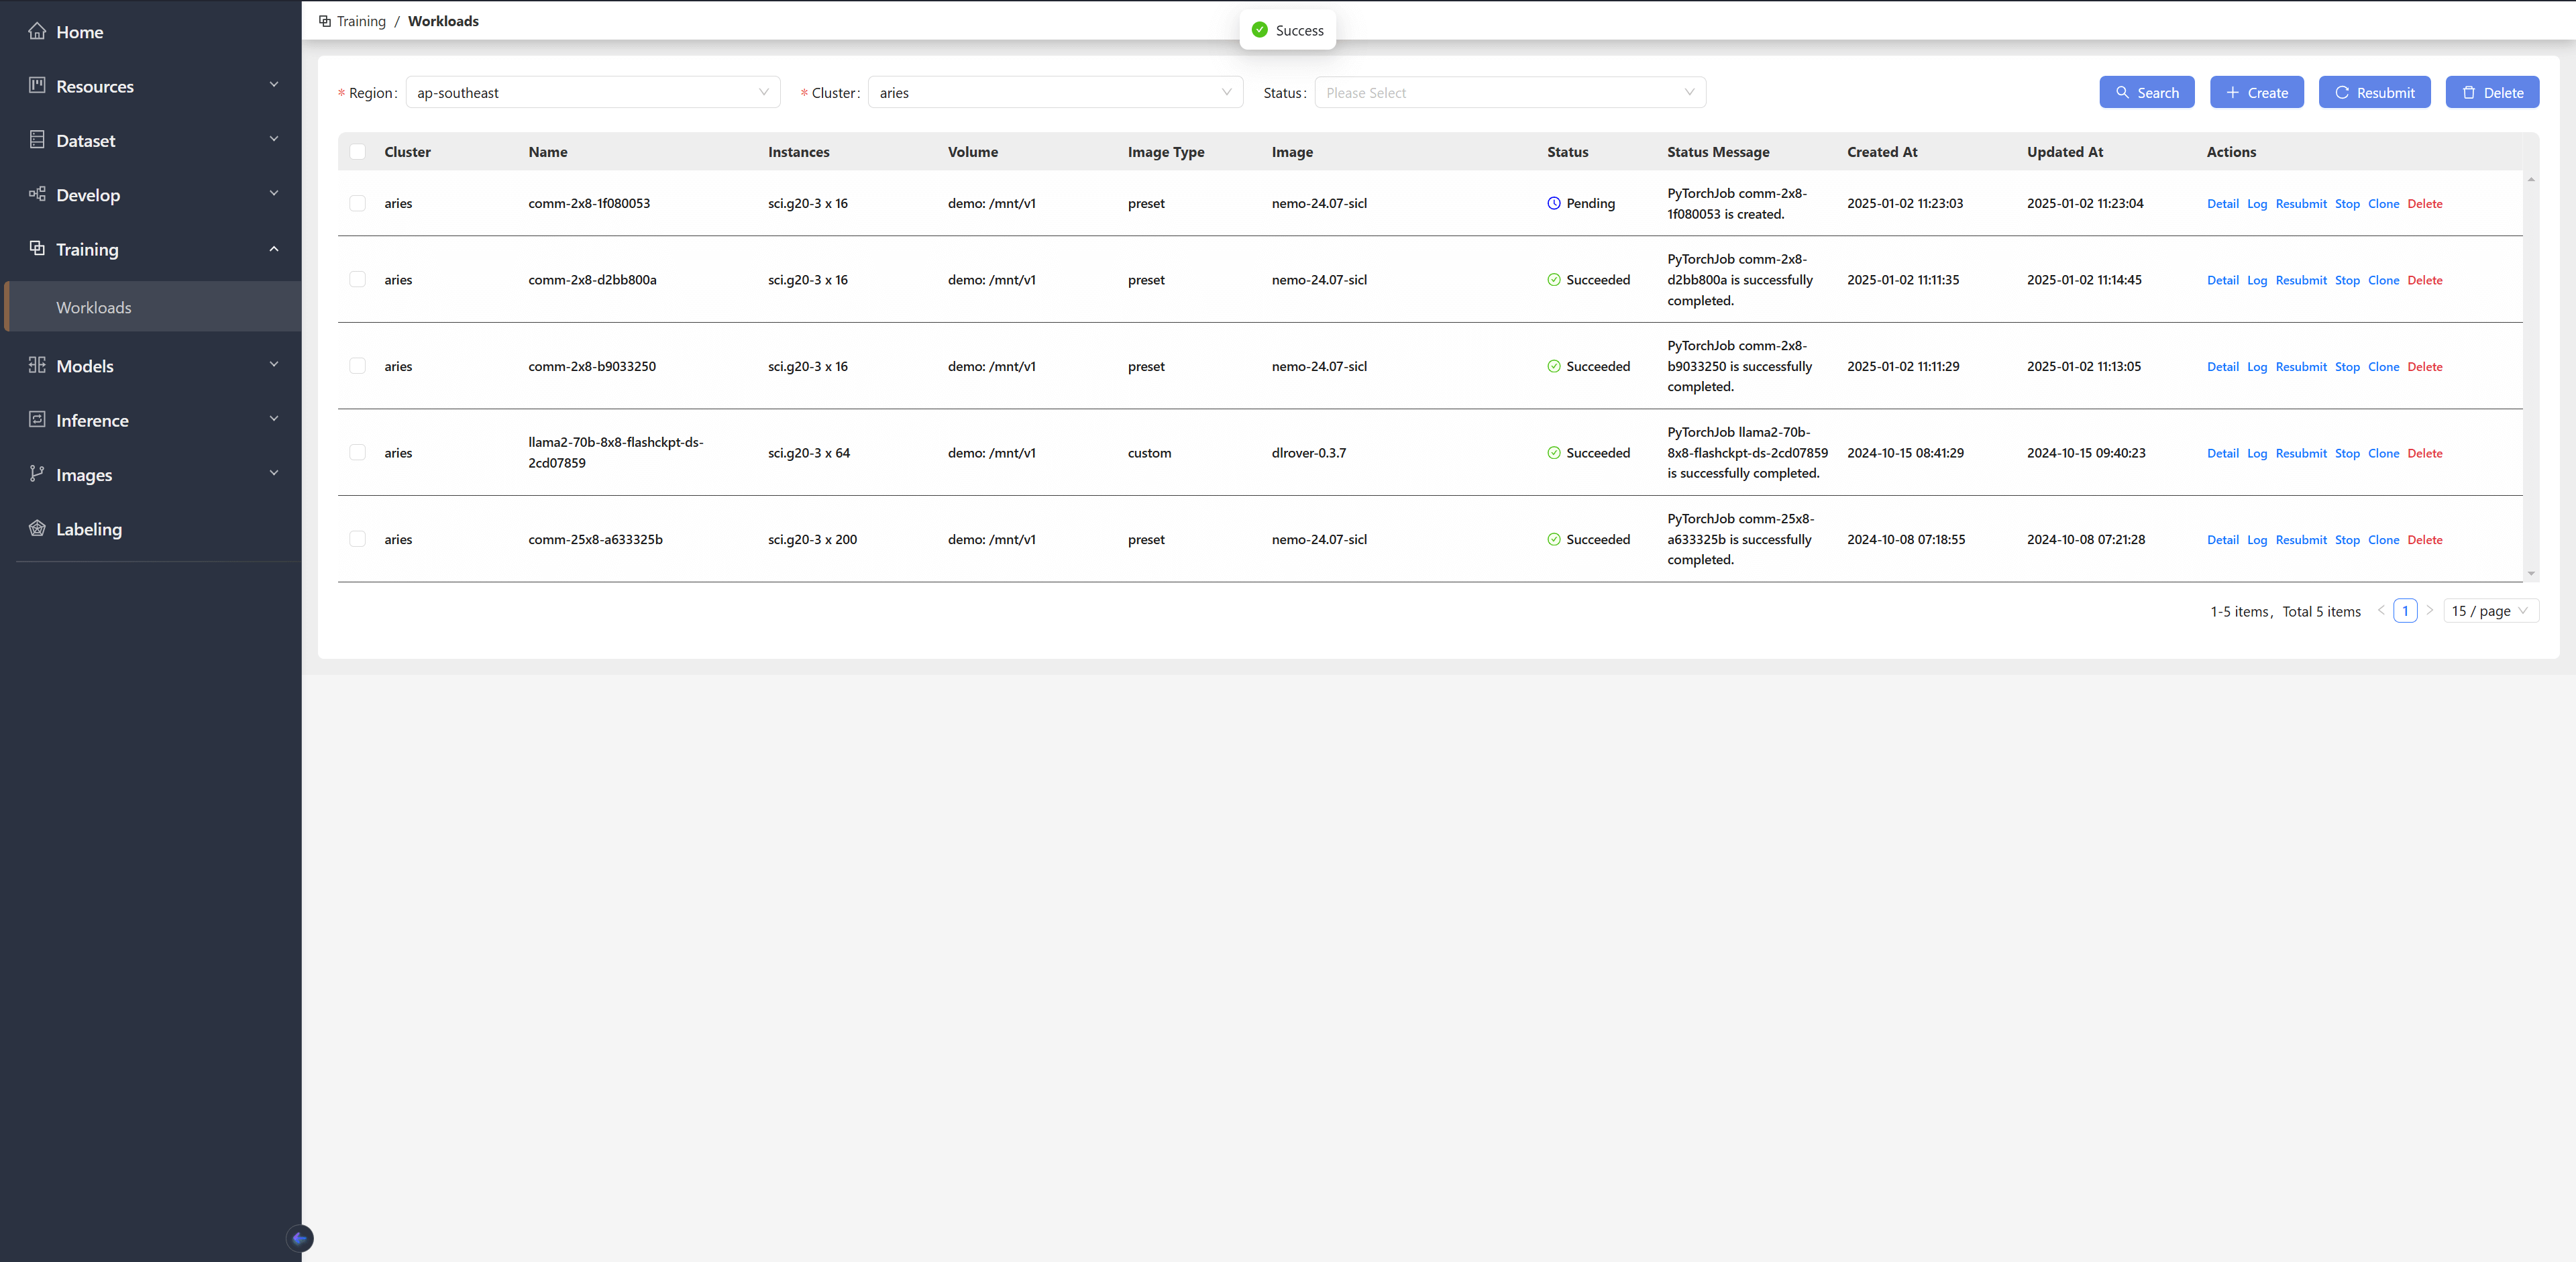This screenshot has width=2576, height=1262.
Task: Click the Search button
Action: 2146,92
